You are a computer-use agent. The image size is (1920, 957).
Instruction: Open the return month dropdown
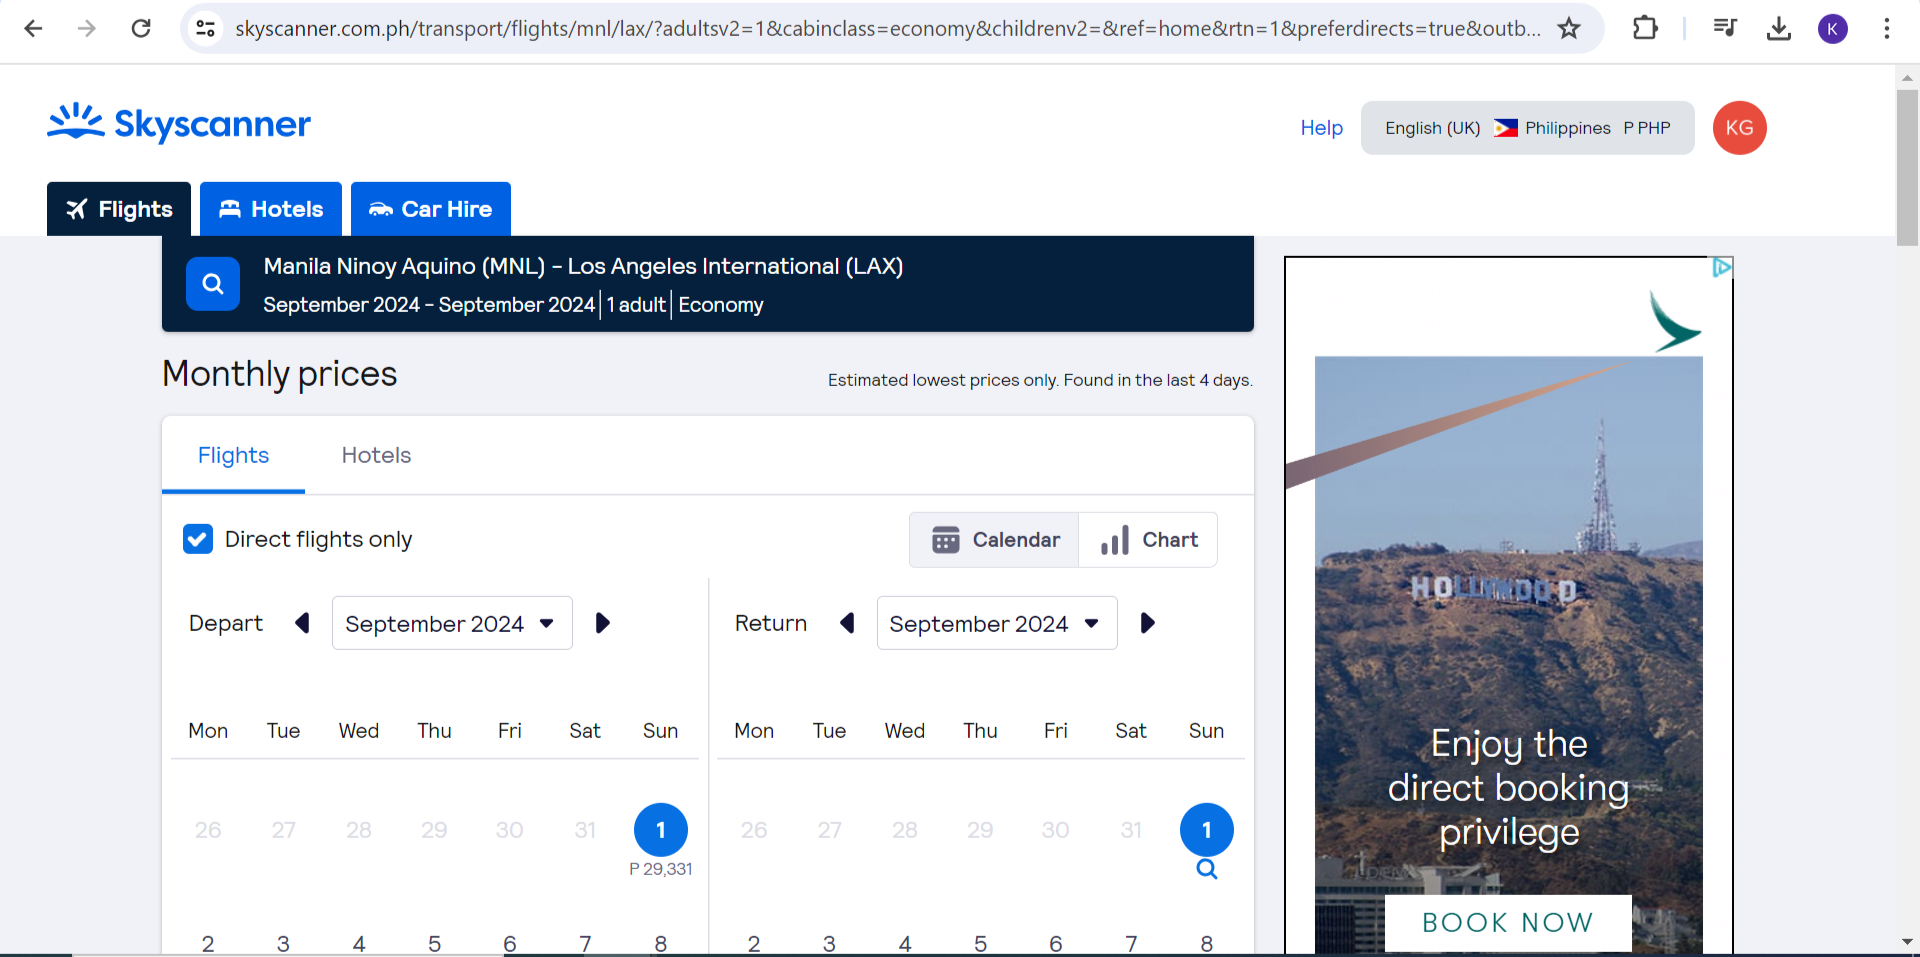[x=997, y=623]
